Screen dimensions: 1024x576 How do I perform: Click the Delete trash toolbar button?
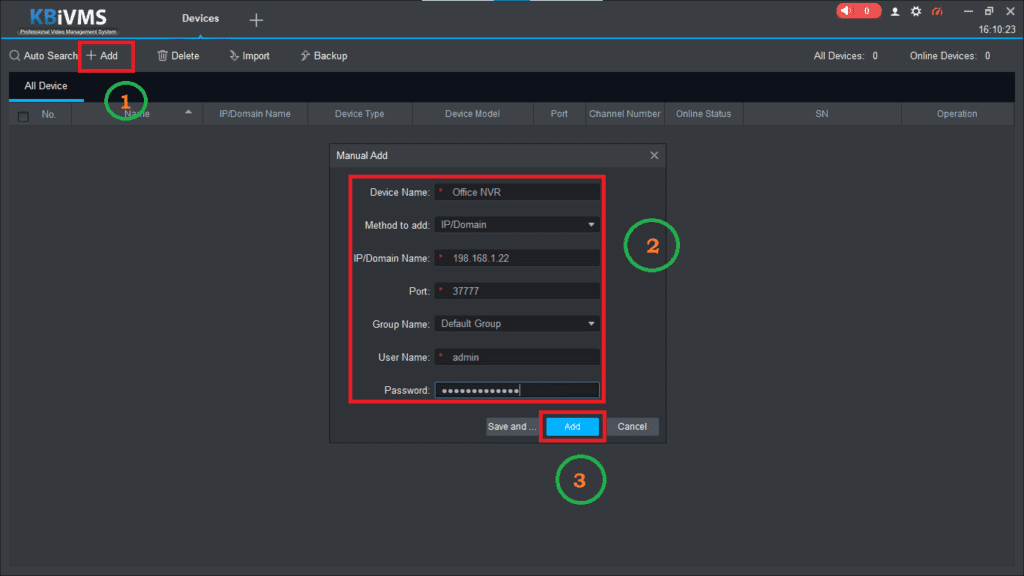tap(178, 56)
